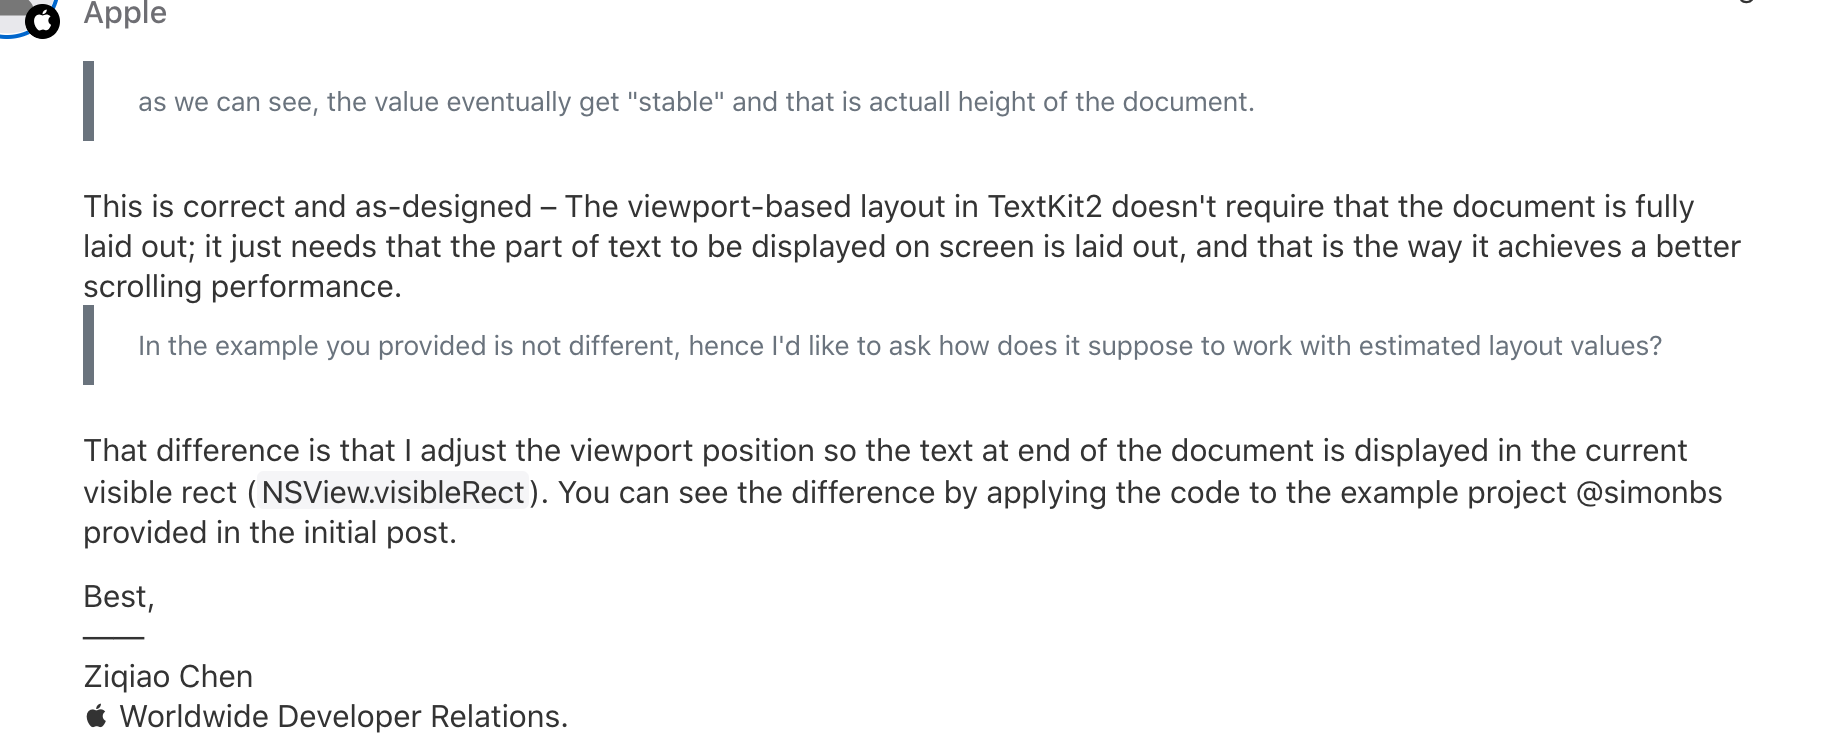Click the horizontal separator line above the signature
This screenshot has height=754, width=1840.
[114, 637]
